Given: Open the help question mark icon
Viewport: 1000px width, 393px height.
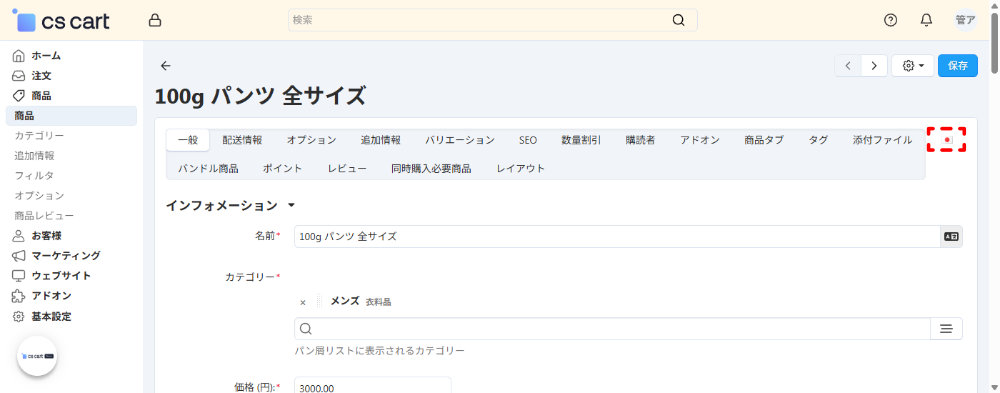Looking at the screenshot, I should pos(890,20).
